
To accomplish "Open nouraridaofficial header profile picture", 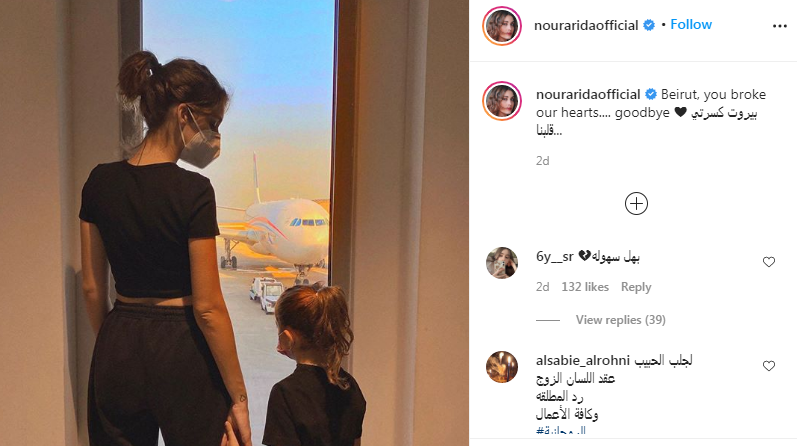I will tap(502, 26).
